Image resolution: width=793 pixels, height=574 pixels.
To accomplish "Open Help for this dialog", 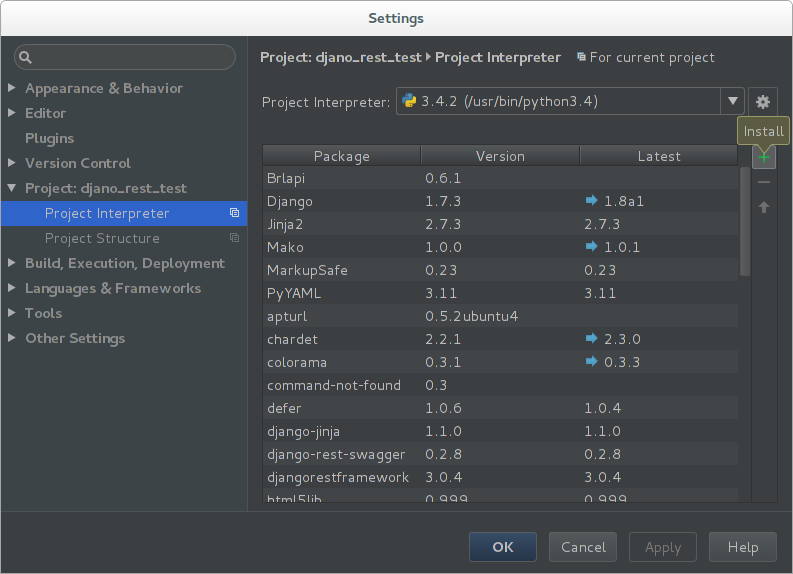I will [742, 547].
